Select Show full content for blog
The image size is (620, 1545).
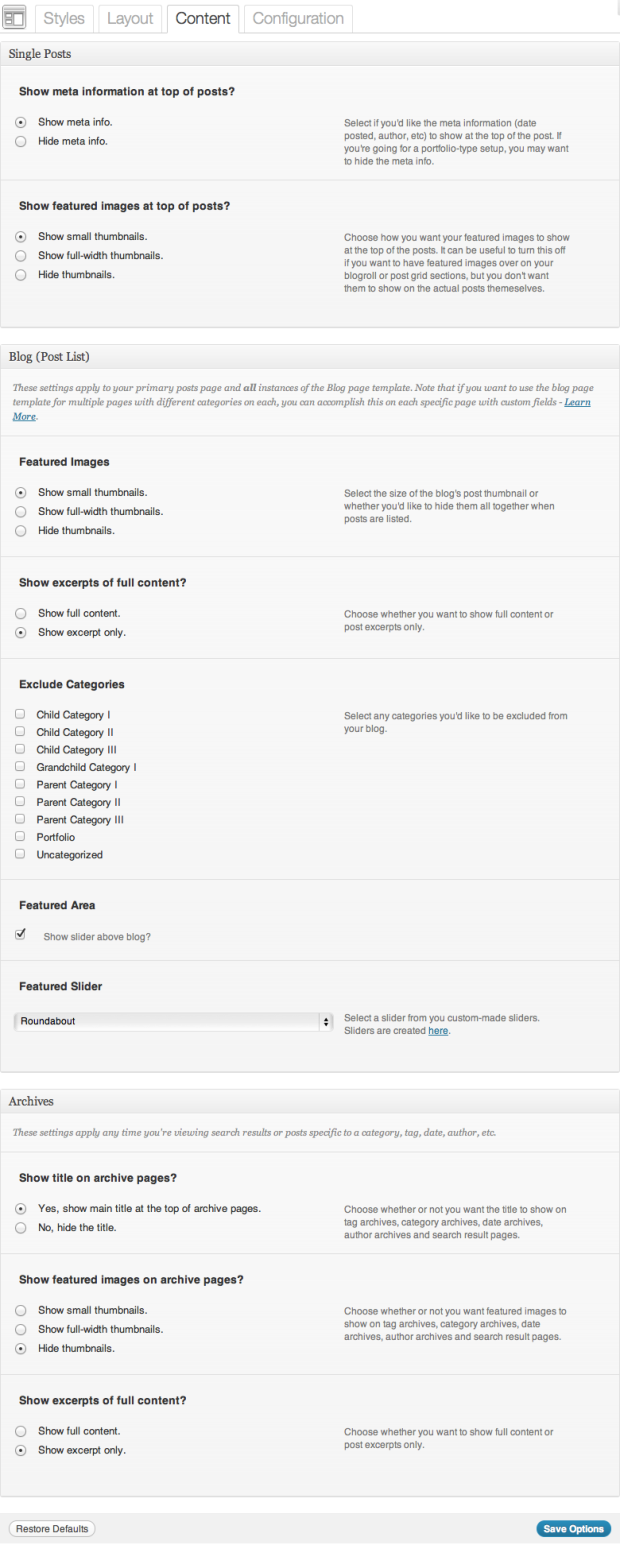[x=21, y=613]
